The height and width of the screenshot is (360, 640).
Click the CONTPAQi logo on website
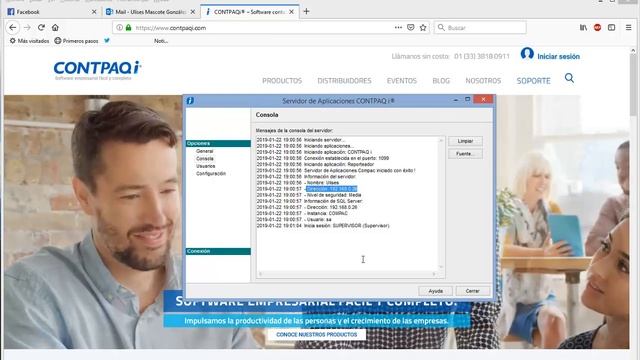[x=97, y=70]
